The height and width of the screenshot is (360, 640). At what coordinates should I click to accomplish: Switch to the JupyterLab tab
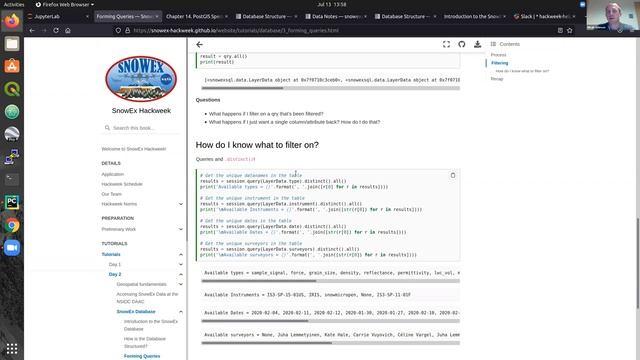[58, 16]
